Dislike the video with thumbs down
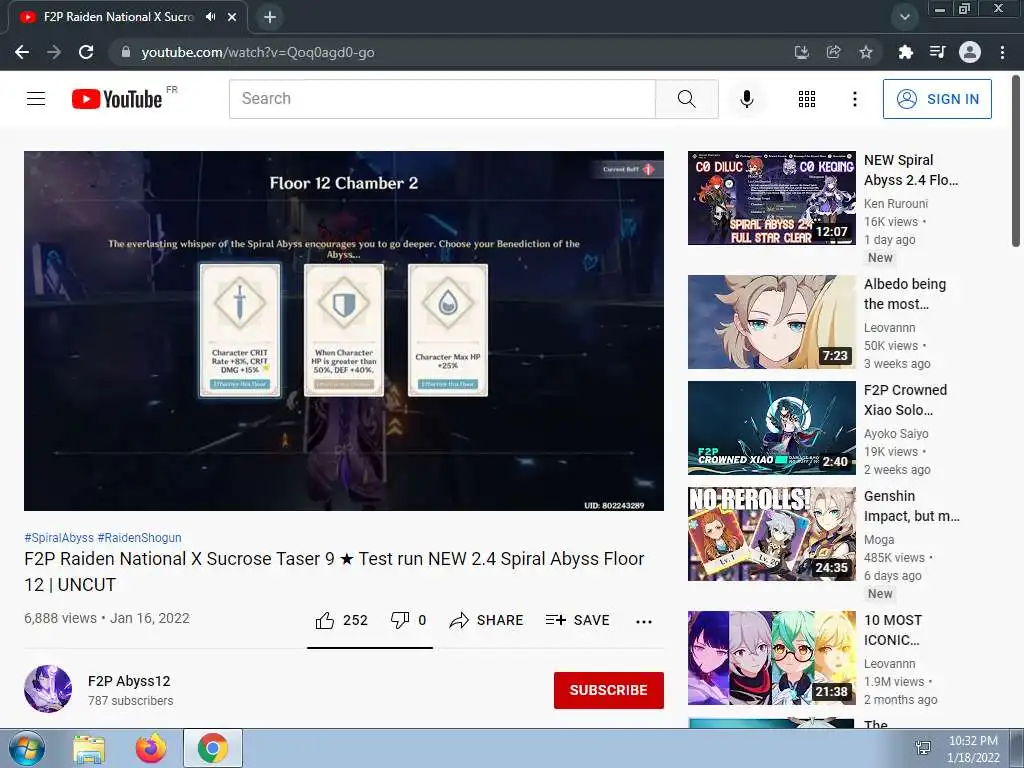 pyautogui.click(x=400, y=620)
